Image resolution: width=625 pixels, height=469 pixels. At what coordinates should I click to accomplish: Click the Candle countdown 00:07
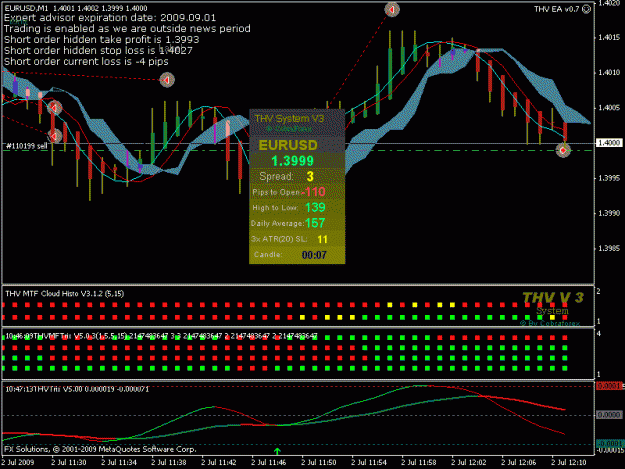(314, 255)
